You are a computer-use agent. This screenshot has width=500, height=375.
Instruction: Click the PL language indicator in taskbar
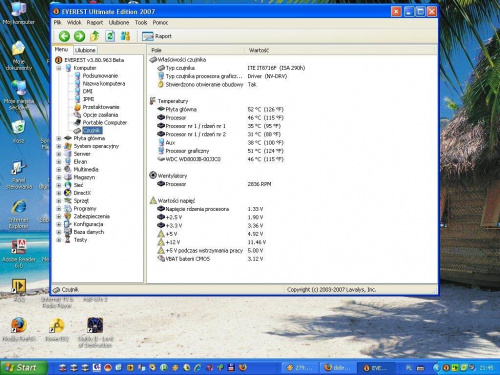(x=409, y=368)
